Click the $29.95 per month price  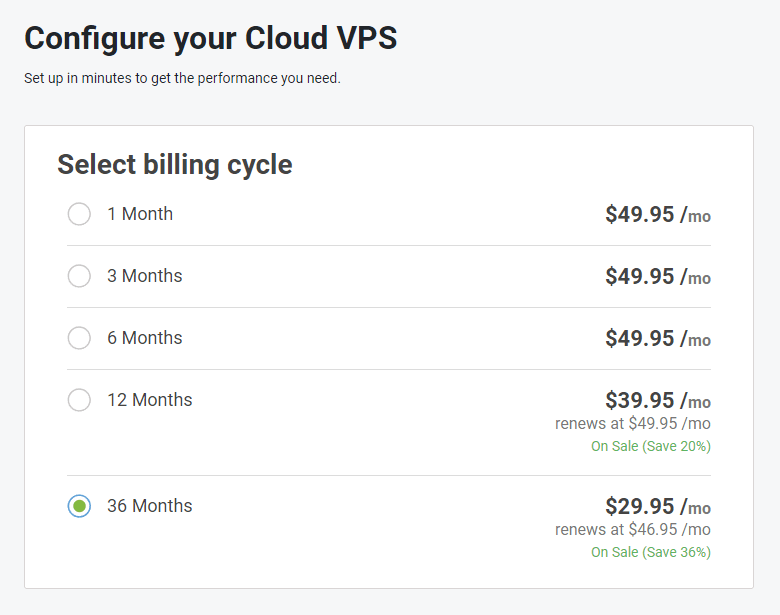pos(658,507)
